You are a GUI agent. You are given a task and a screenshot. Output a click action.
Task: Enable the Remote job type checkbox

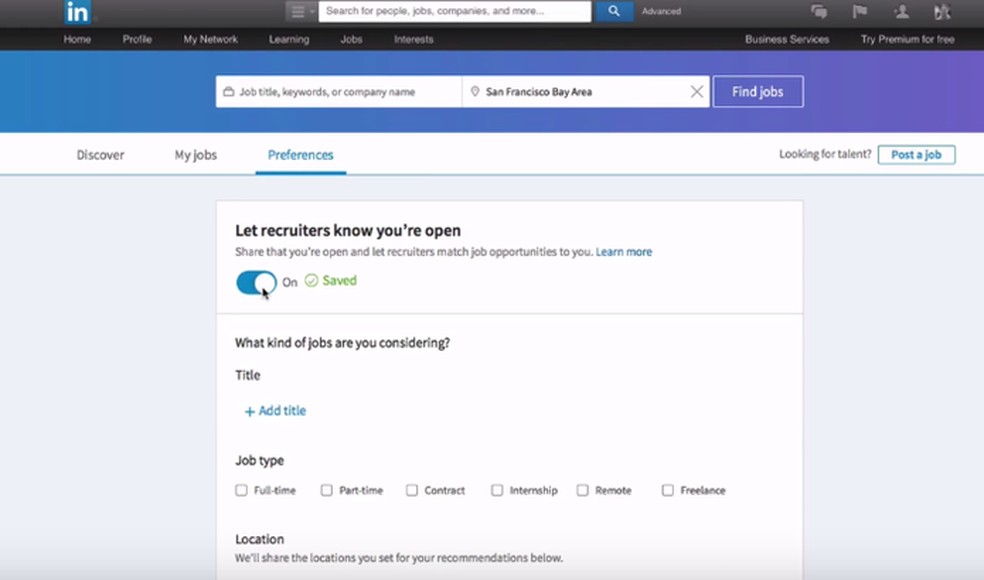point(583,490)
